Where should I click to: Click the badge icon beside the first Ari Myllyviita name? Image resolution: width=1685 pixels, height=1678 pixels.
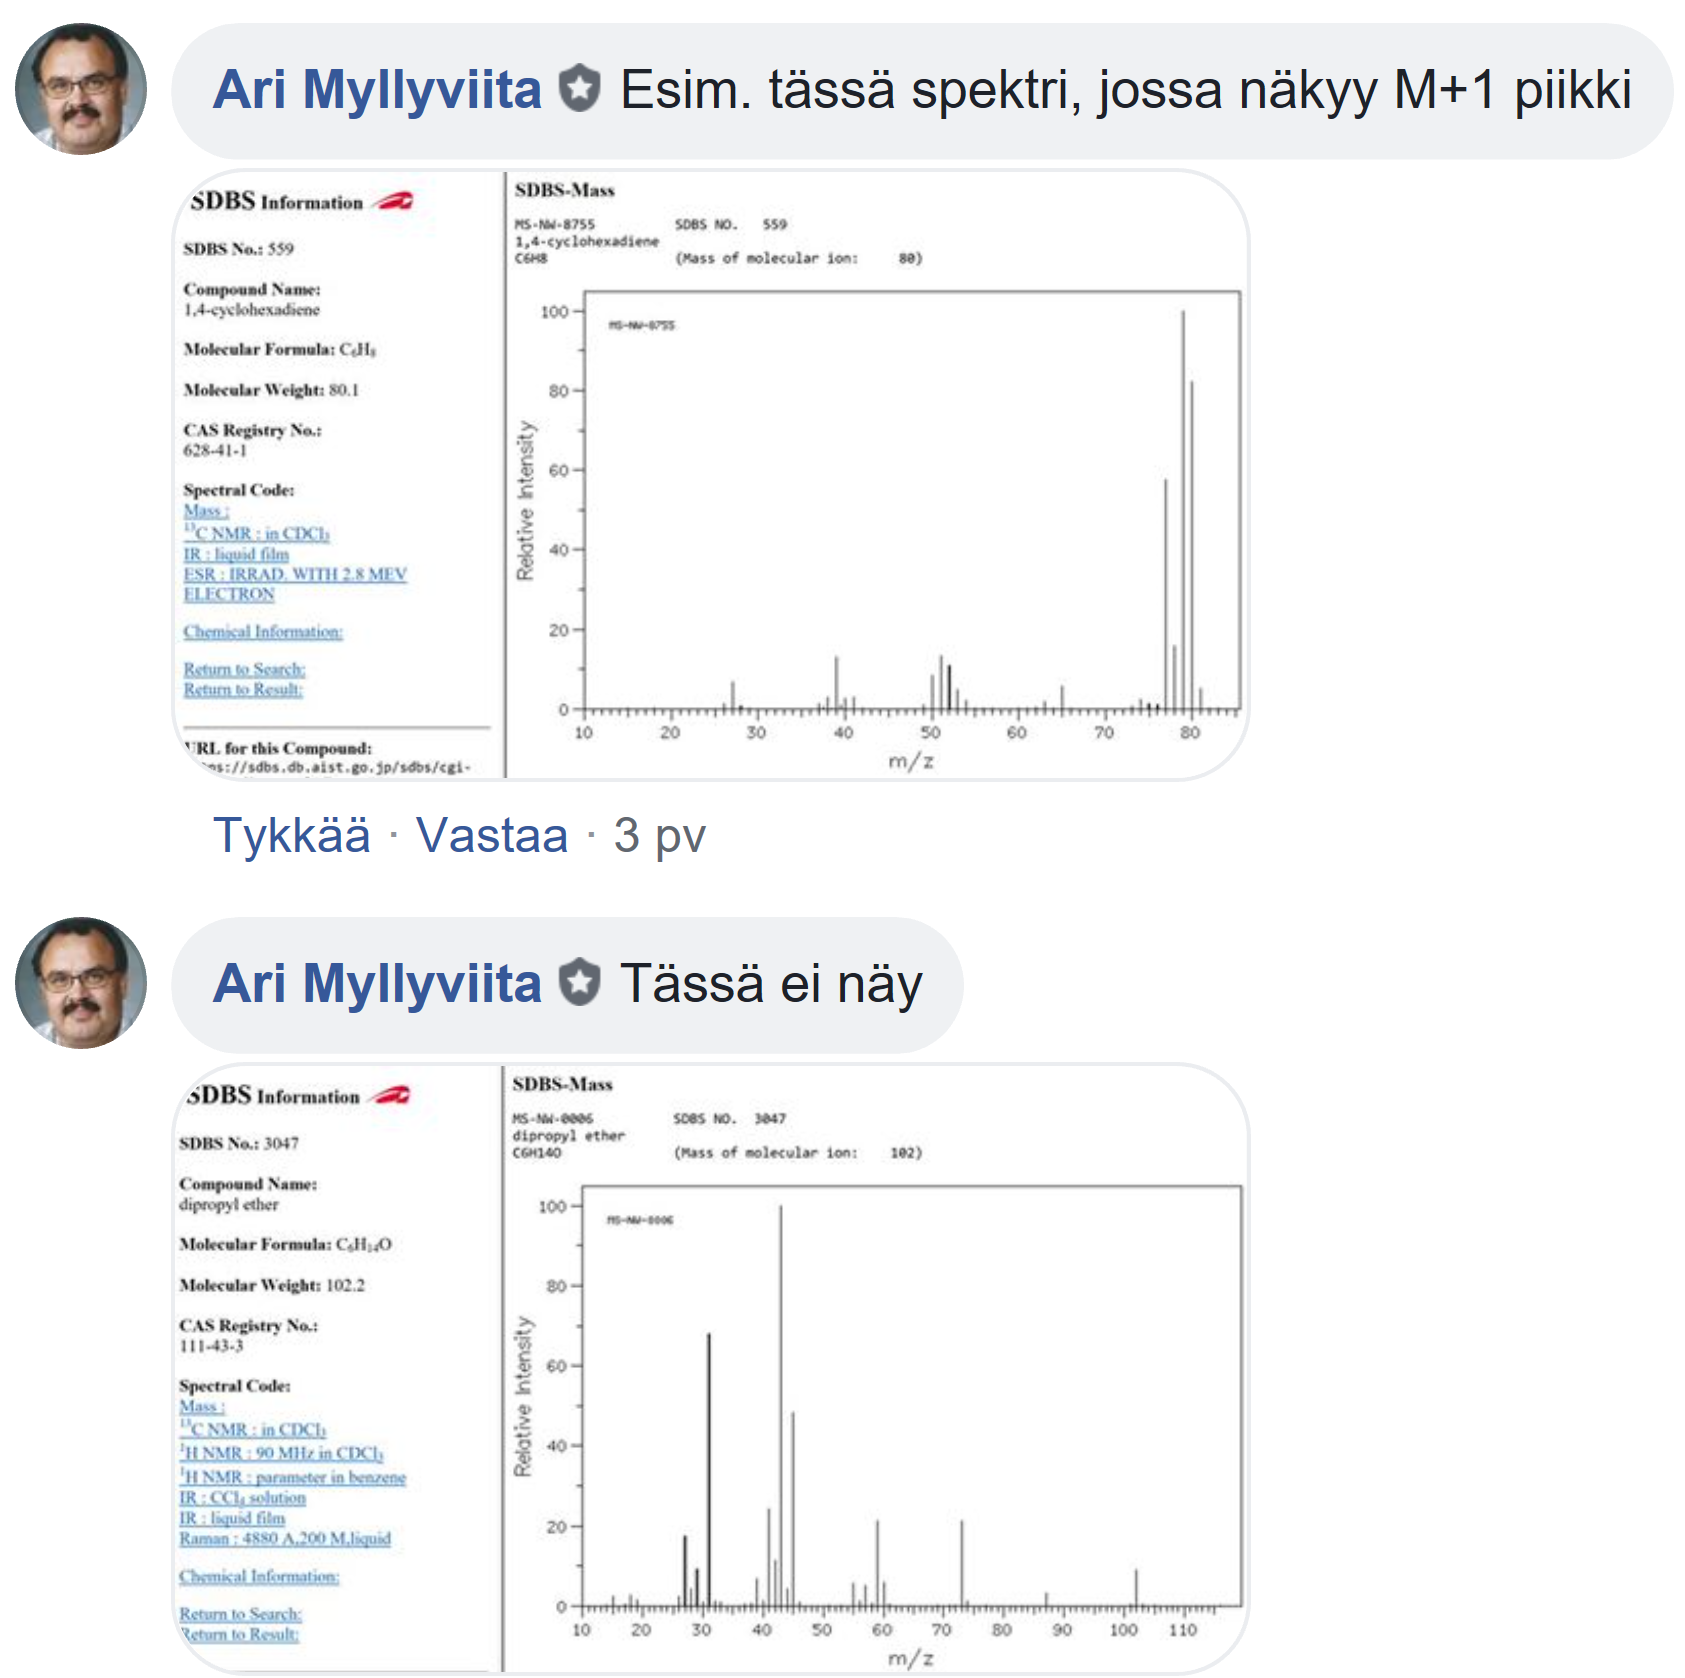pos(580,88)
